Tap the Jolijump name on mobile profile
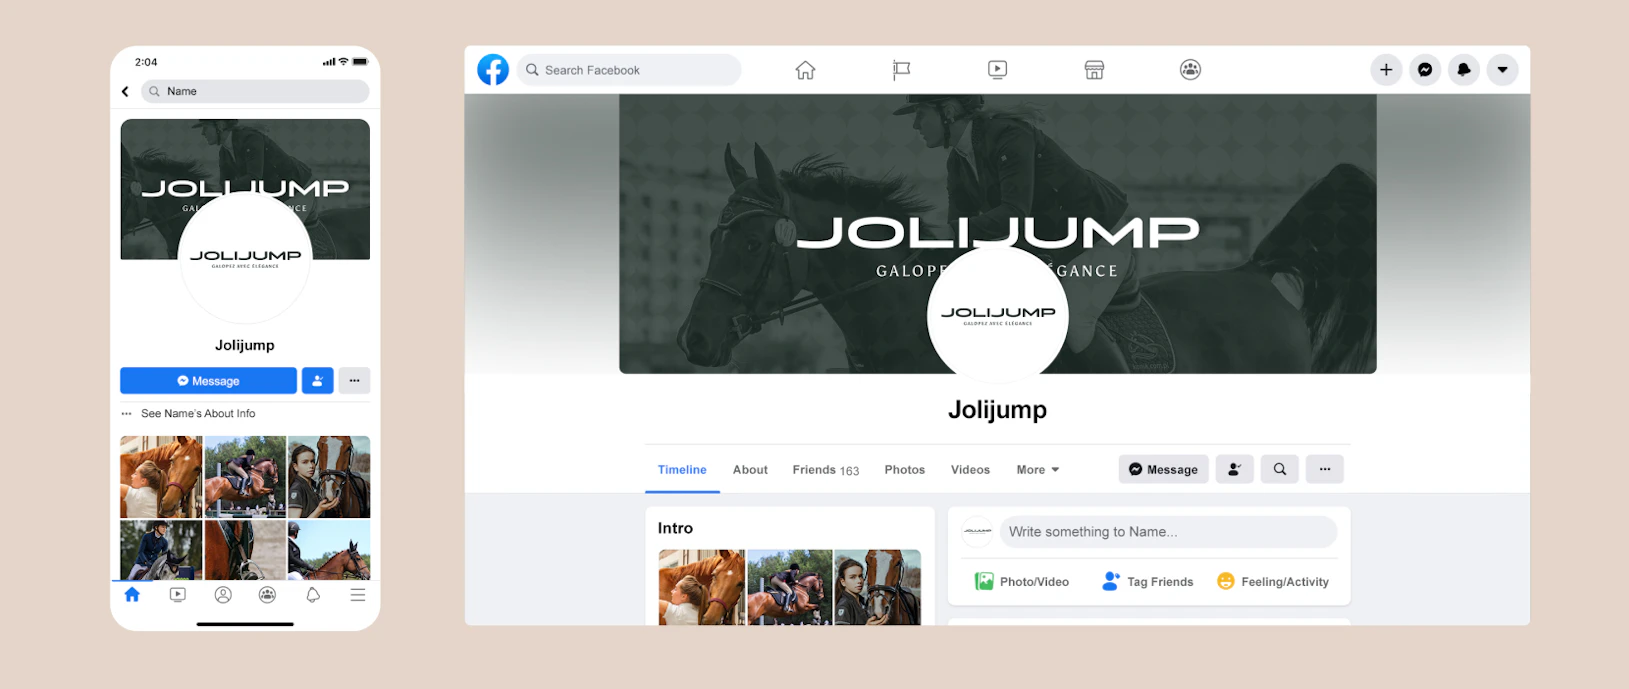Image resolution: width=1629 pixels, height=689 pixels. 245,345
